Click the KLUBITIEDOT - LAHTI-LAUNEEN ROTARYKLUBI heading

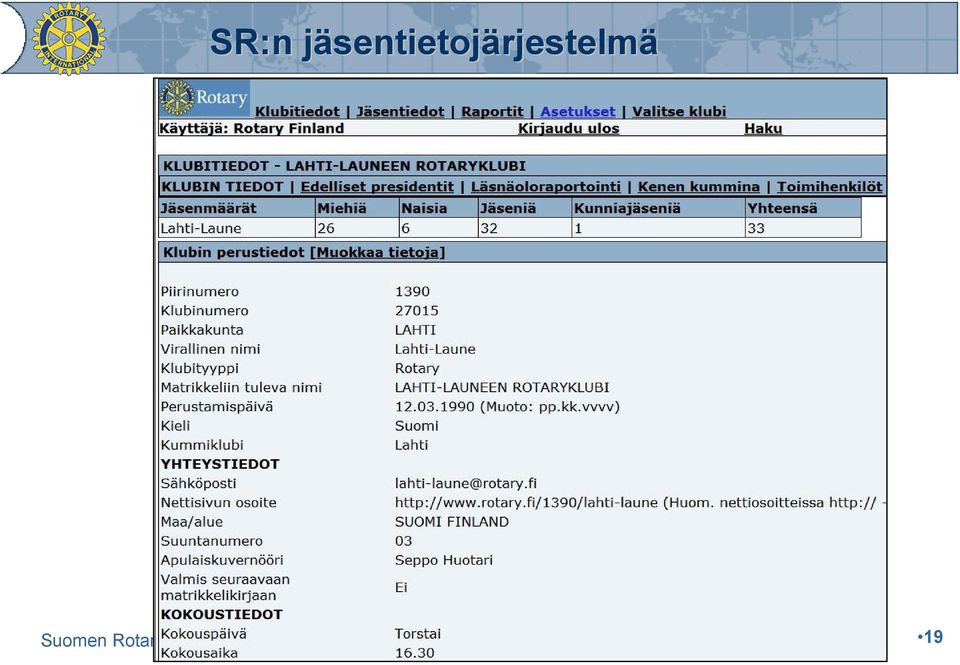click(x=344, y=166)
